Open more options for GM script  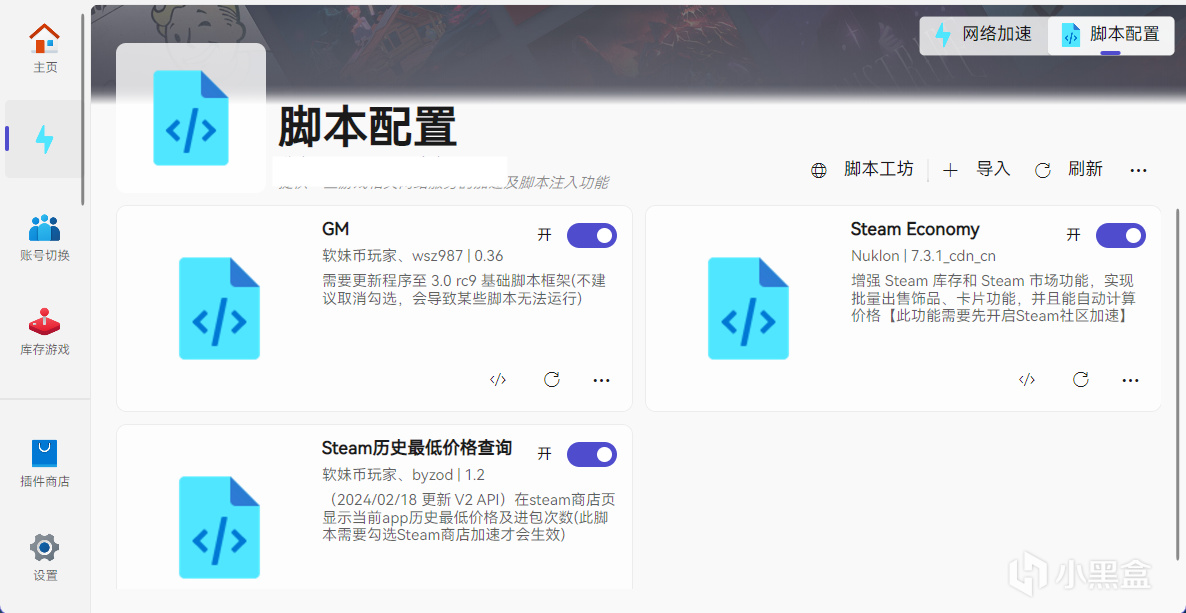tap(601, 380)
